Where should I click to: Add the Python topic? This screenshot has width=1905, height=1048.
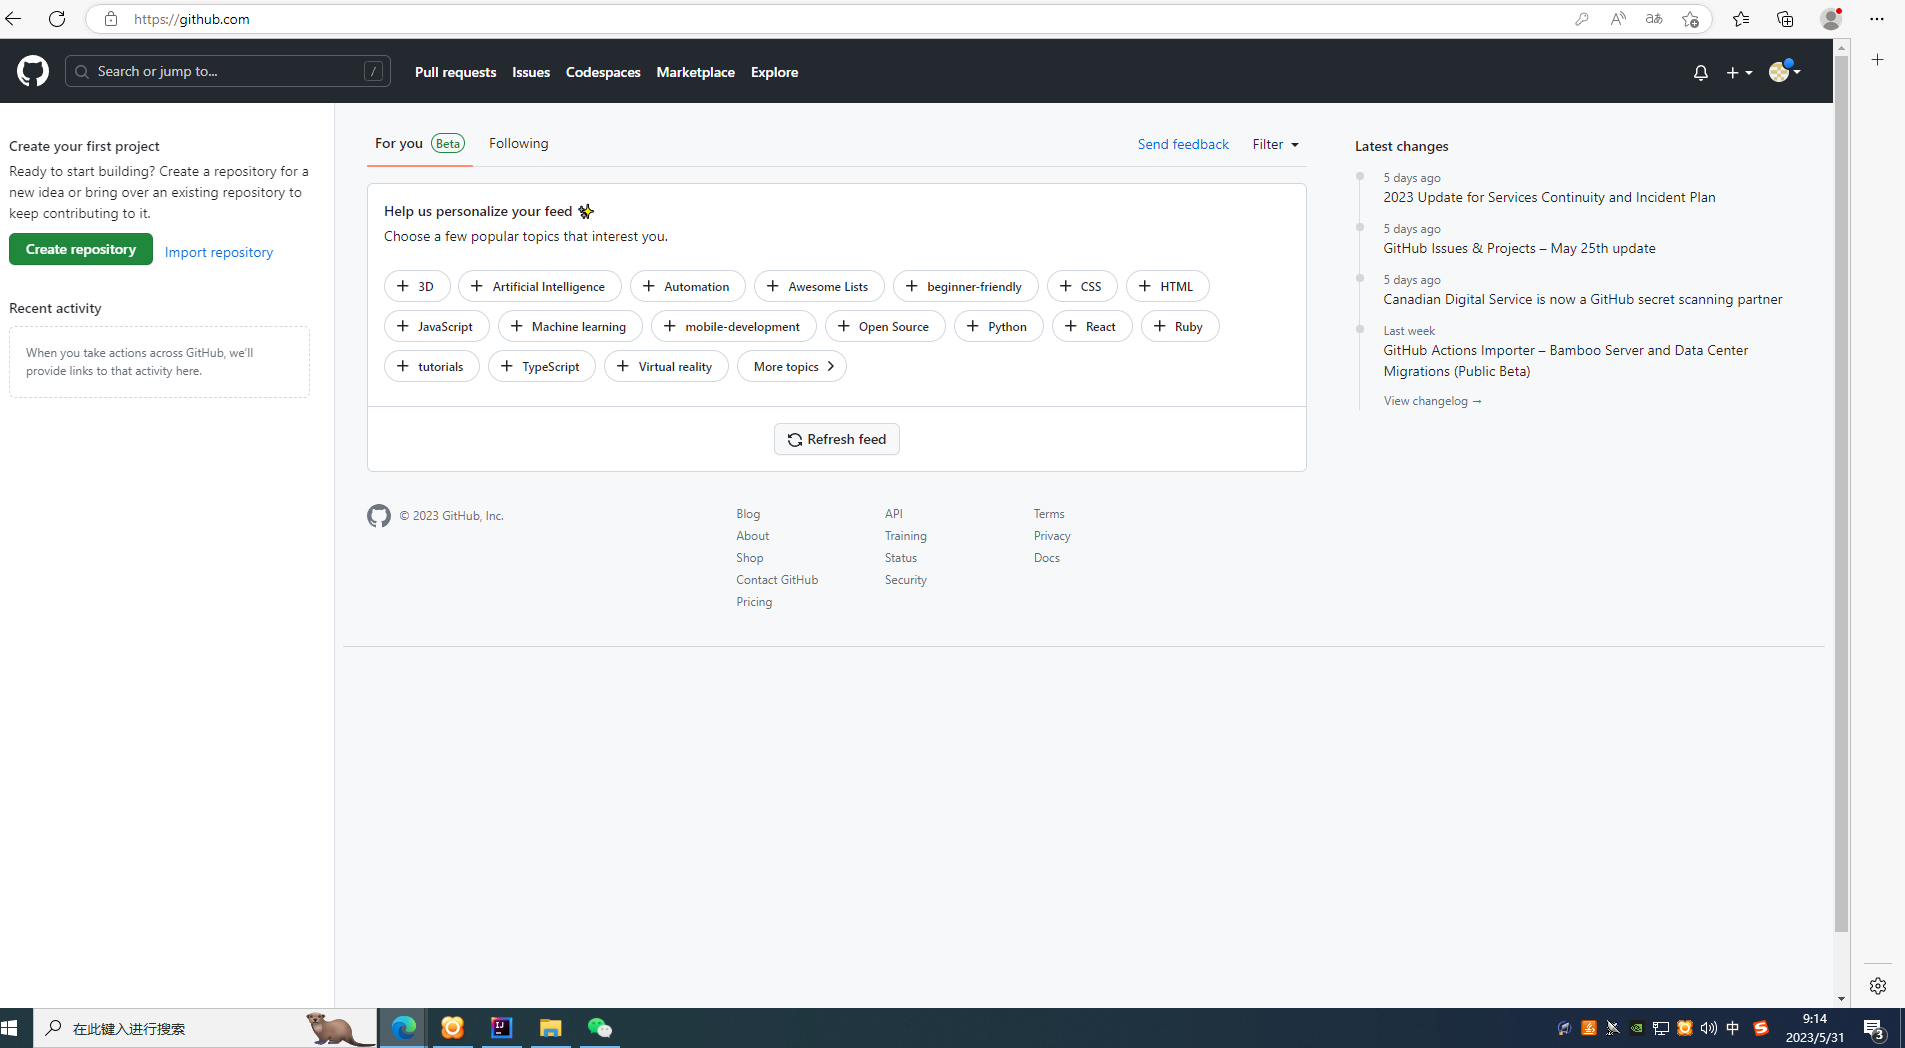pos(999,326)
